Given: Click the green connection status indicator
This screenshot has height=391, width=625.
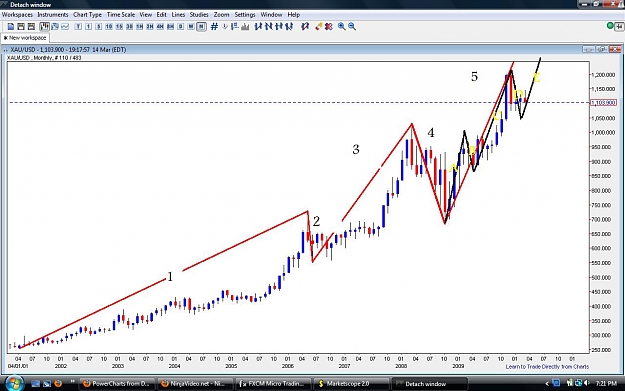Looking at the screenshot, I should 610,26.
